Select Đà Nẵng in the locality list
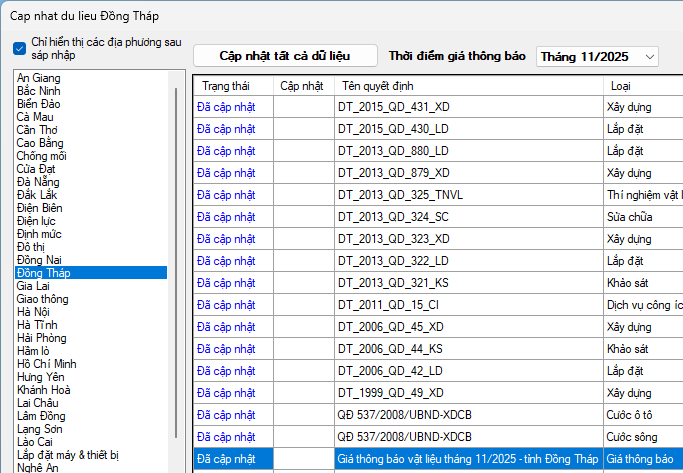The width and height of the screenshot is (683, 473). point(39,182)
